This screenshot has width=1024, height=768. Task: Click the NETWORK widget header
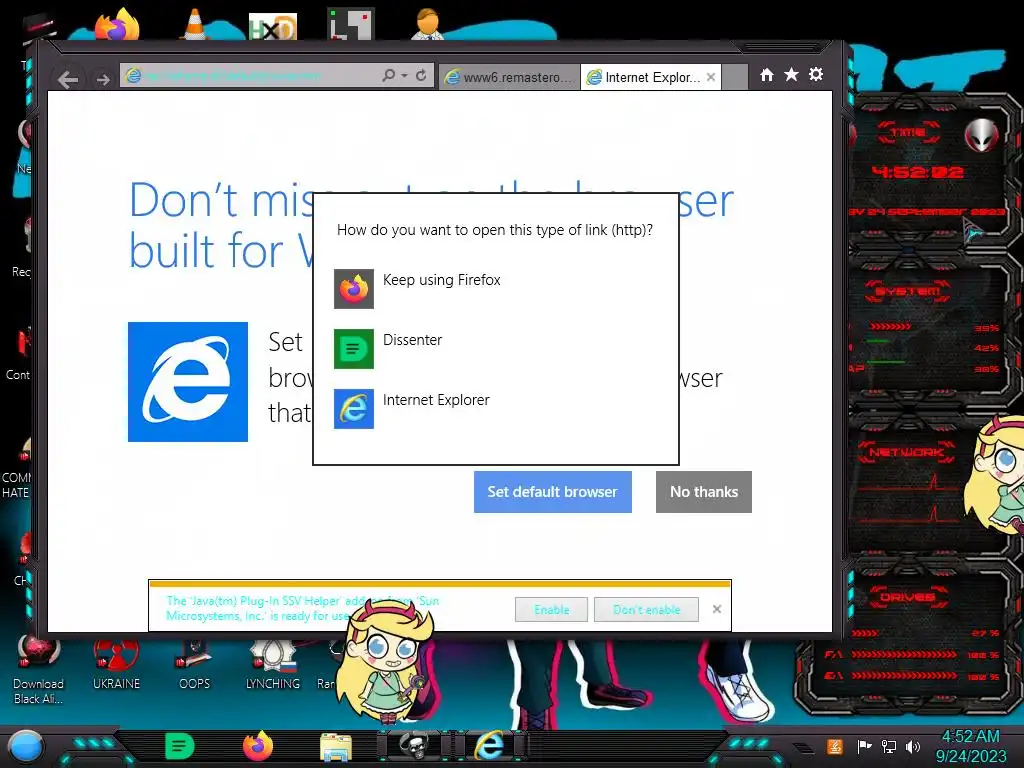[x=906, y=452]
